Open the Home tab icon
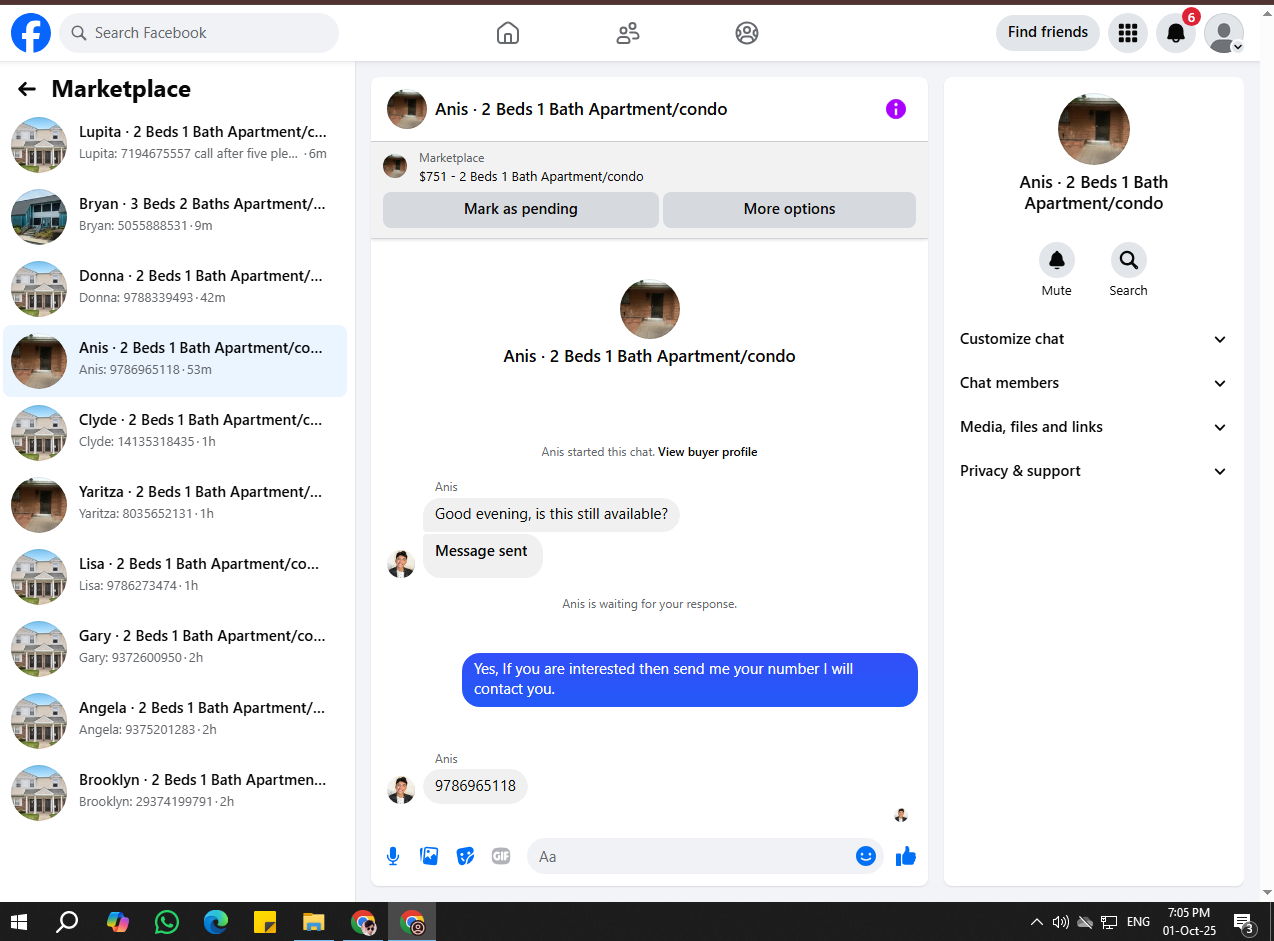This screenshot has height=941, width=1274. click(x=508, y=33)
